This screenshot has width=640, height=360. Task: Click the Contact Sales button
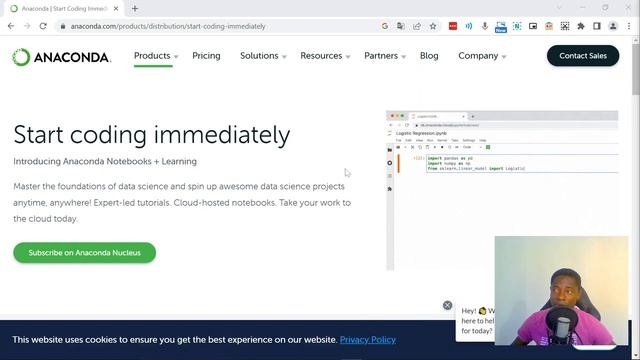coord(583,56)
